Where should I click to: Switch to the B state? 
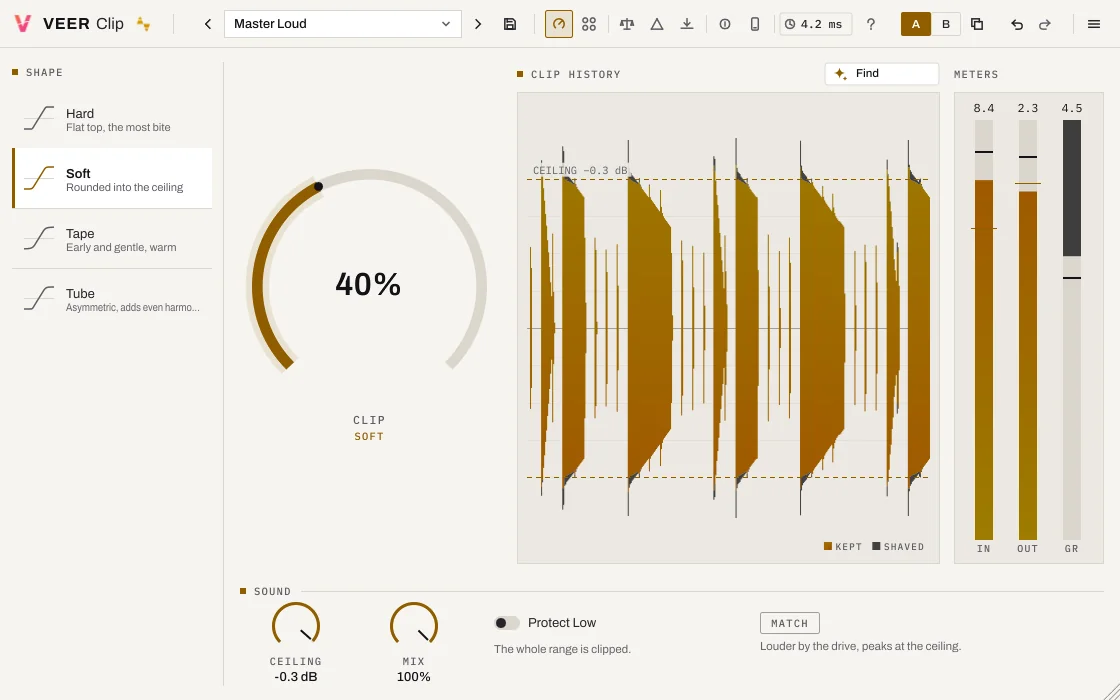[946, 24]
